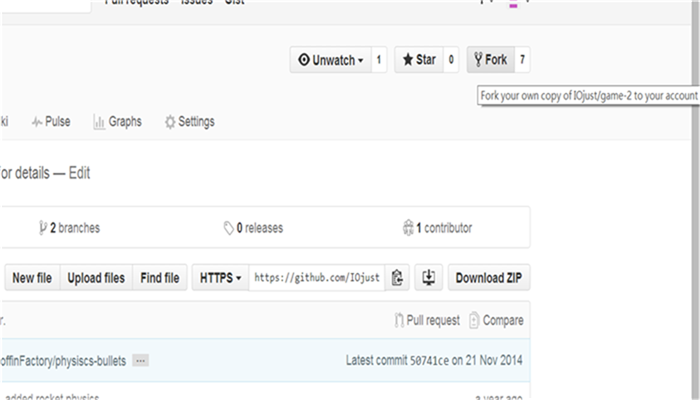The width and height of the screenshot is (700, 400).
Task: Open a Pull request
Action: [427, 320]
